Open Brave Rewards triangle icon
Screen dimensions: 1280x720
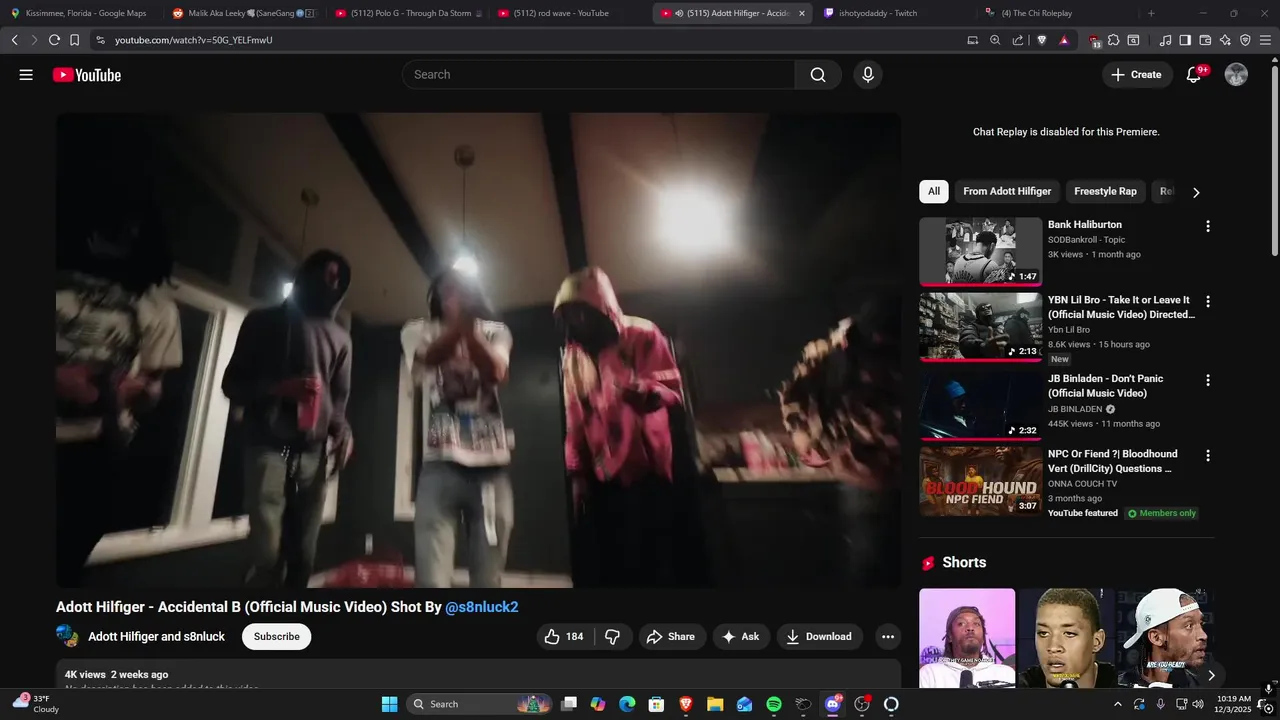coord(1064,40)
